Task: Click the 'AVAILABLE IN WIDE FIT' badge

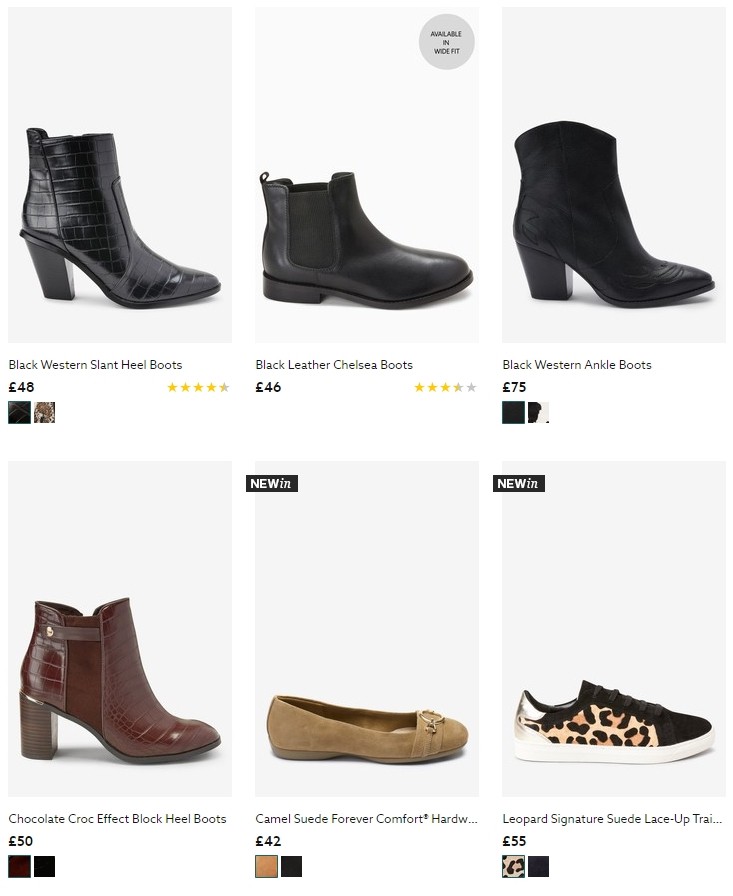Action: pos(447,42)
